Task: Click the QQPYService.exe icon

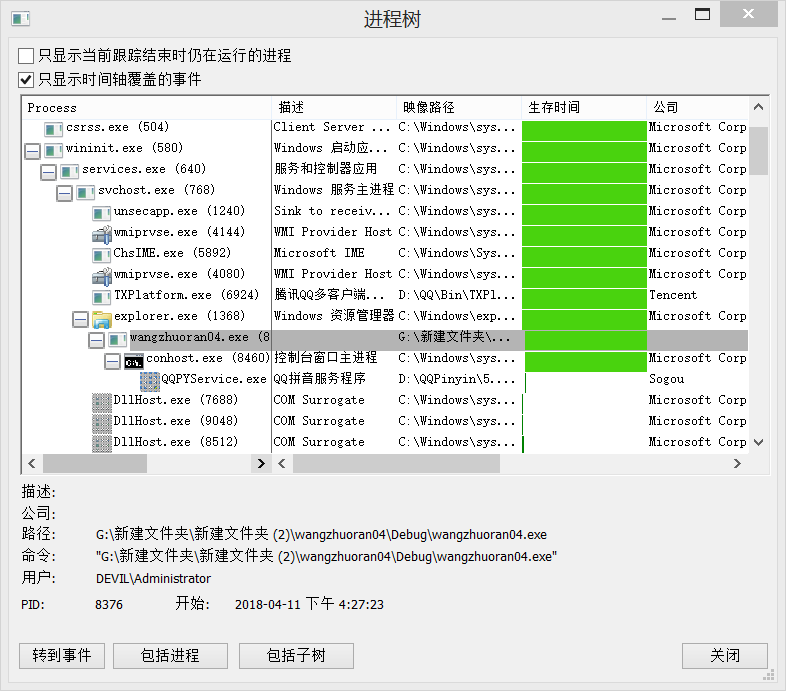Action: coord(150,382)
